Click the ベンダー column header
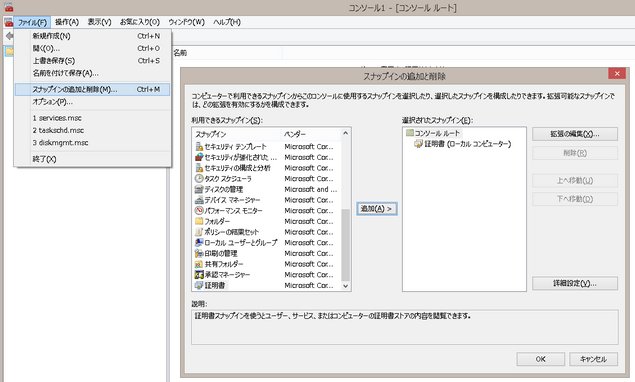635x382 pixels. 311,134
